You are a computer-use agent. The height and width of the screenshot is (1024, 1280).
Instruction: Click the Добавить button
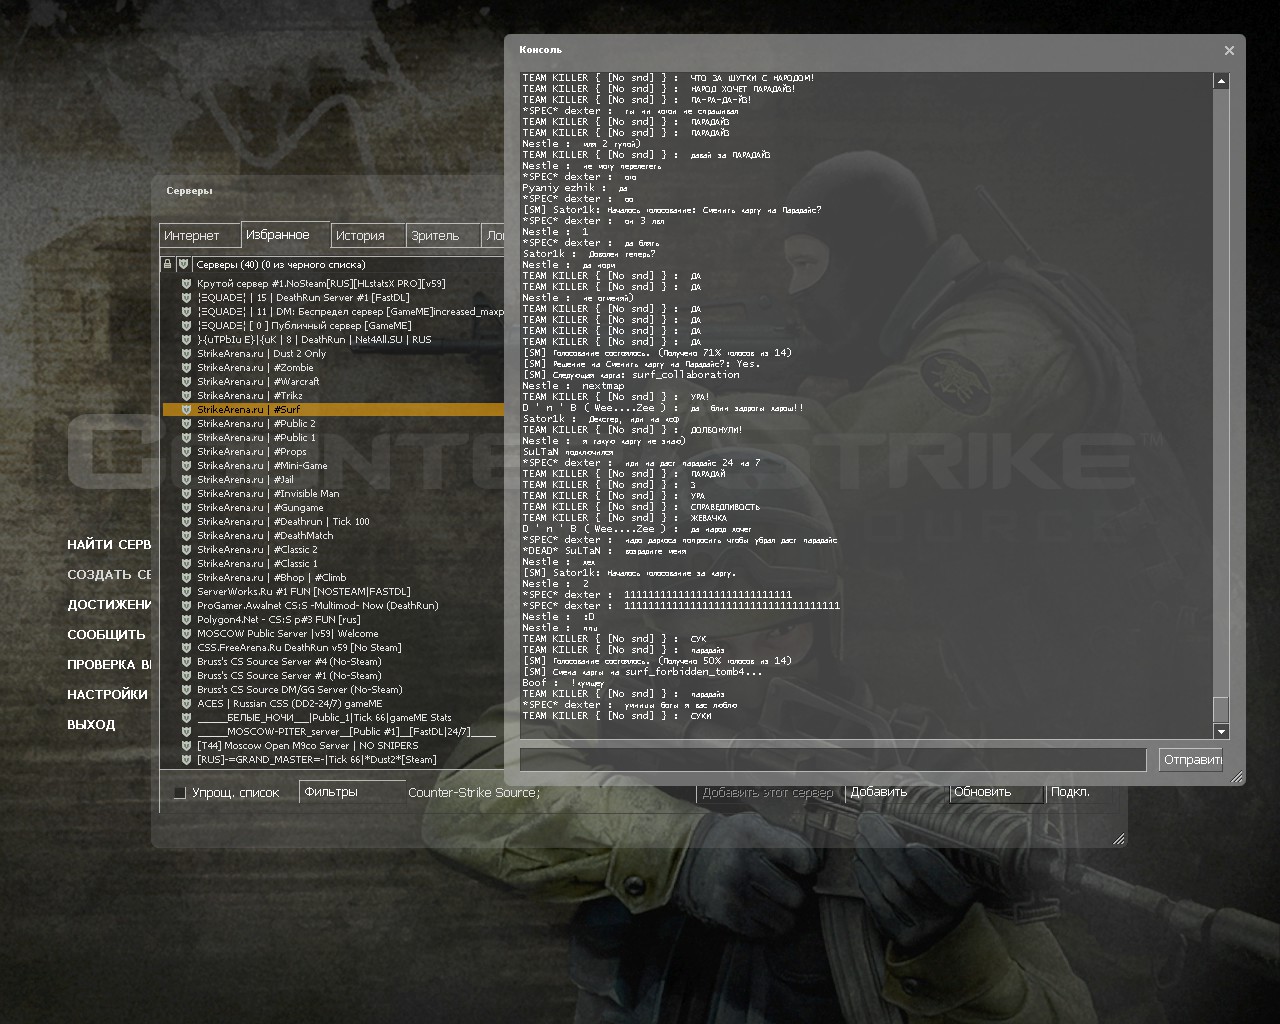[896, 792]
